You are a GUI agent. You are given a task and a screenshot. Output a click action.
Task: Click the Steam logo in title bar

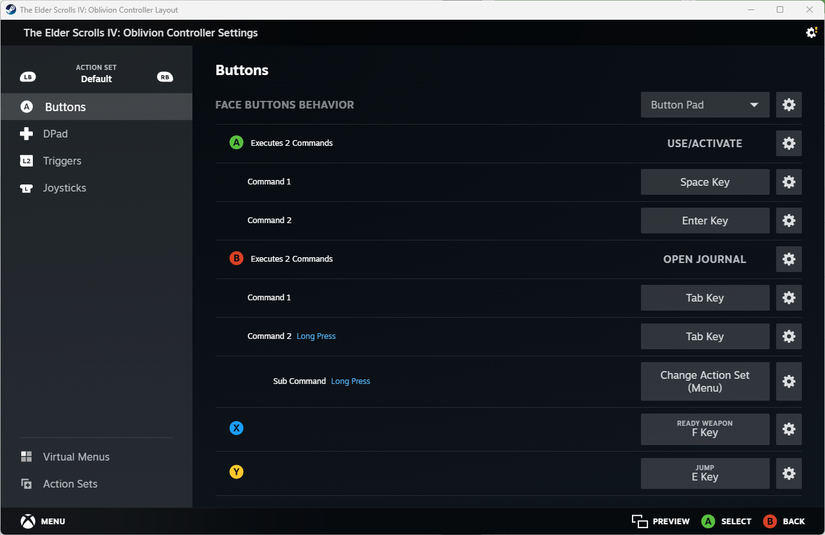point(11,9)
